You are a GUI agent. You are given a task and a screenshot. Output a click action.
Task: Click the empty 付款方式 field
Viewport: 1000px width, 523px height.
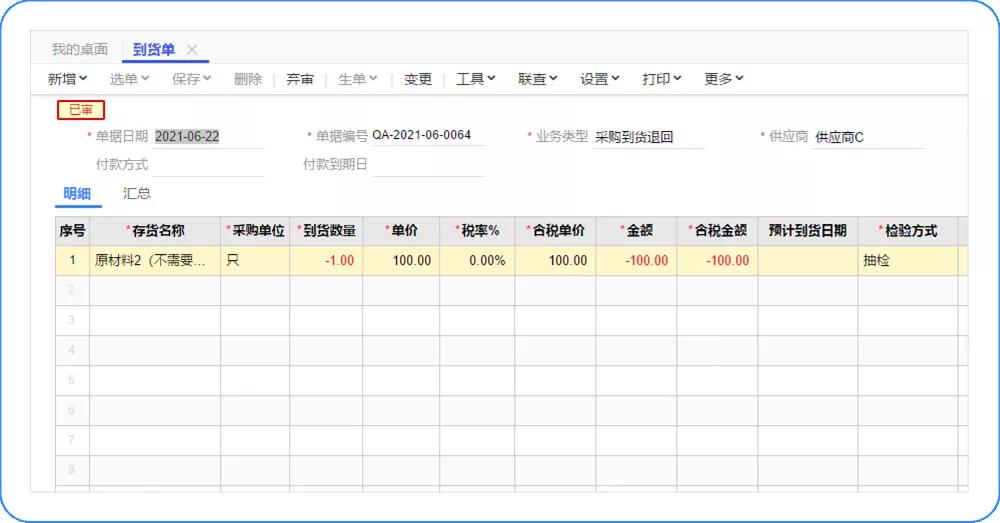[208, 165]
